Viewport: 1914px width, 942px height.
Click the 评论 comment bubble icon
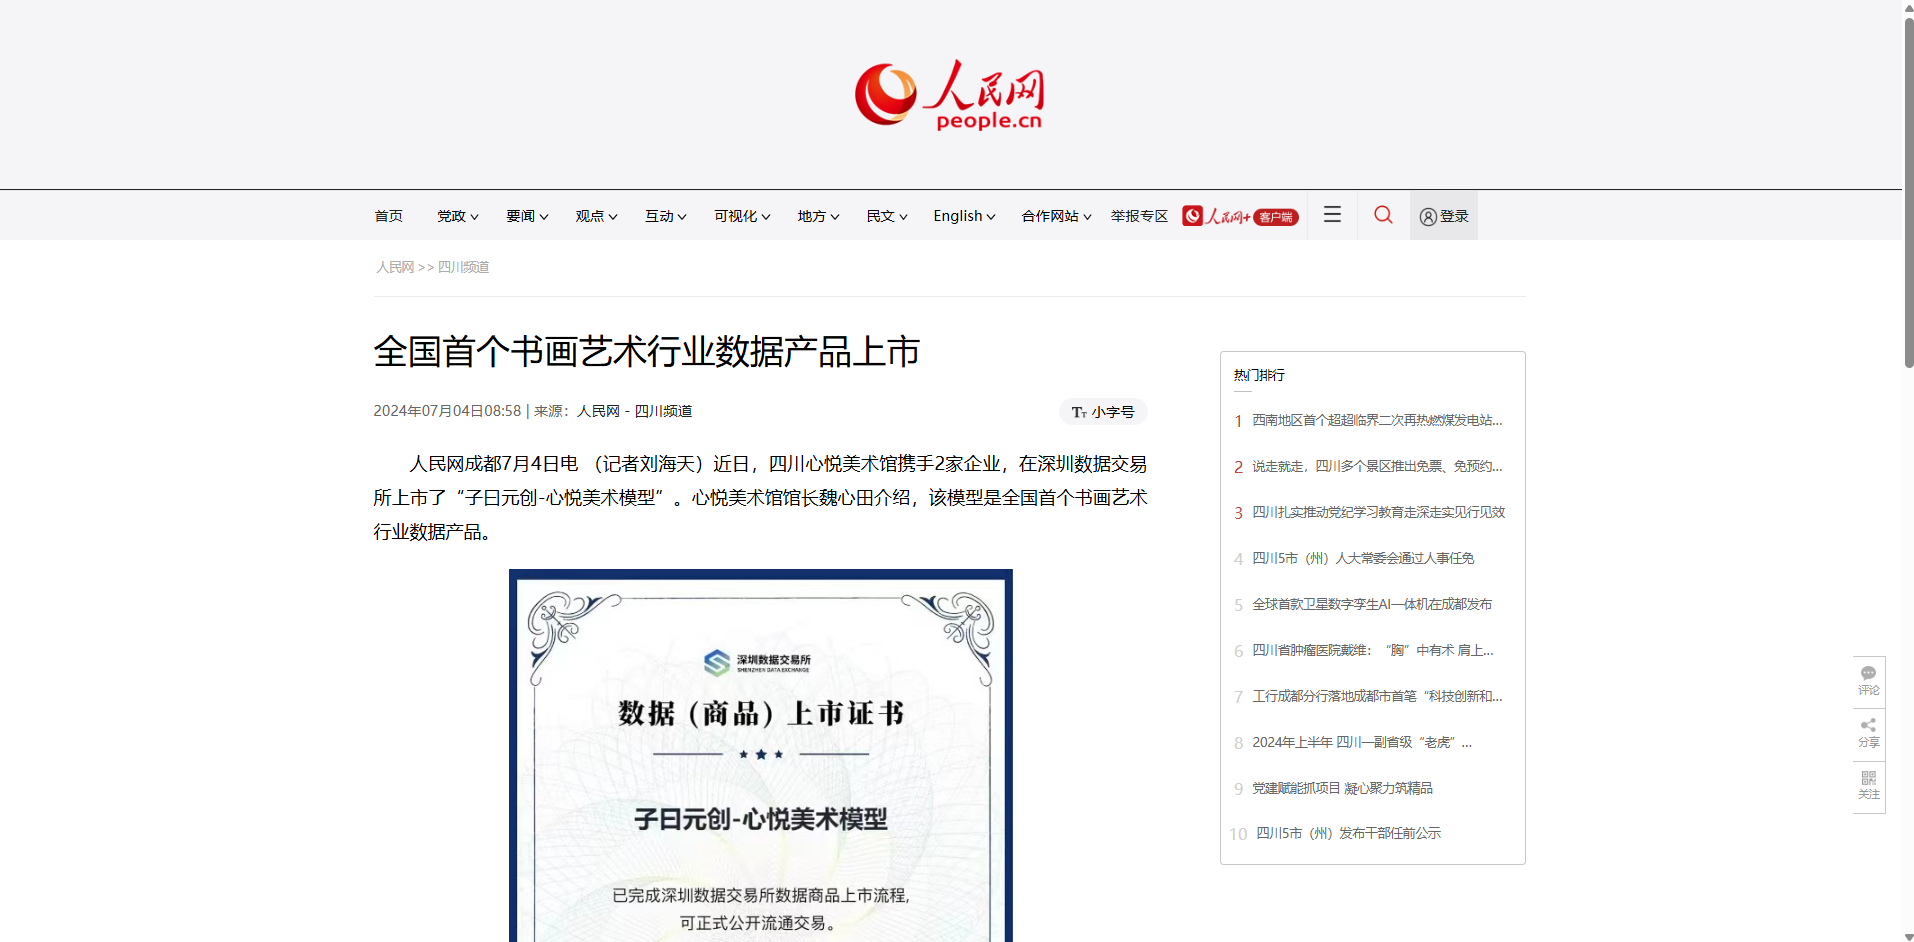pyautogui.click(x=1868, y=680)
